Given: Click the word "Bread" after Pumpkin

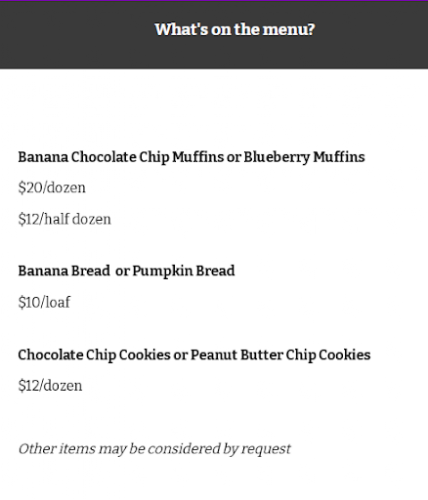Looking at the screenshot, I should point(215,271).
